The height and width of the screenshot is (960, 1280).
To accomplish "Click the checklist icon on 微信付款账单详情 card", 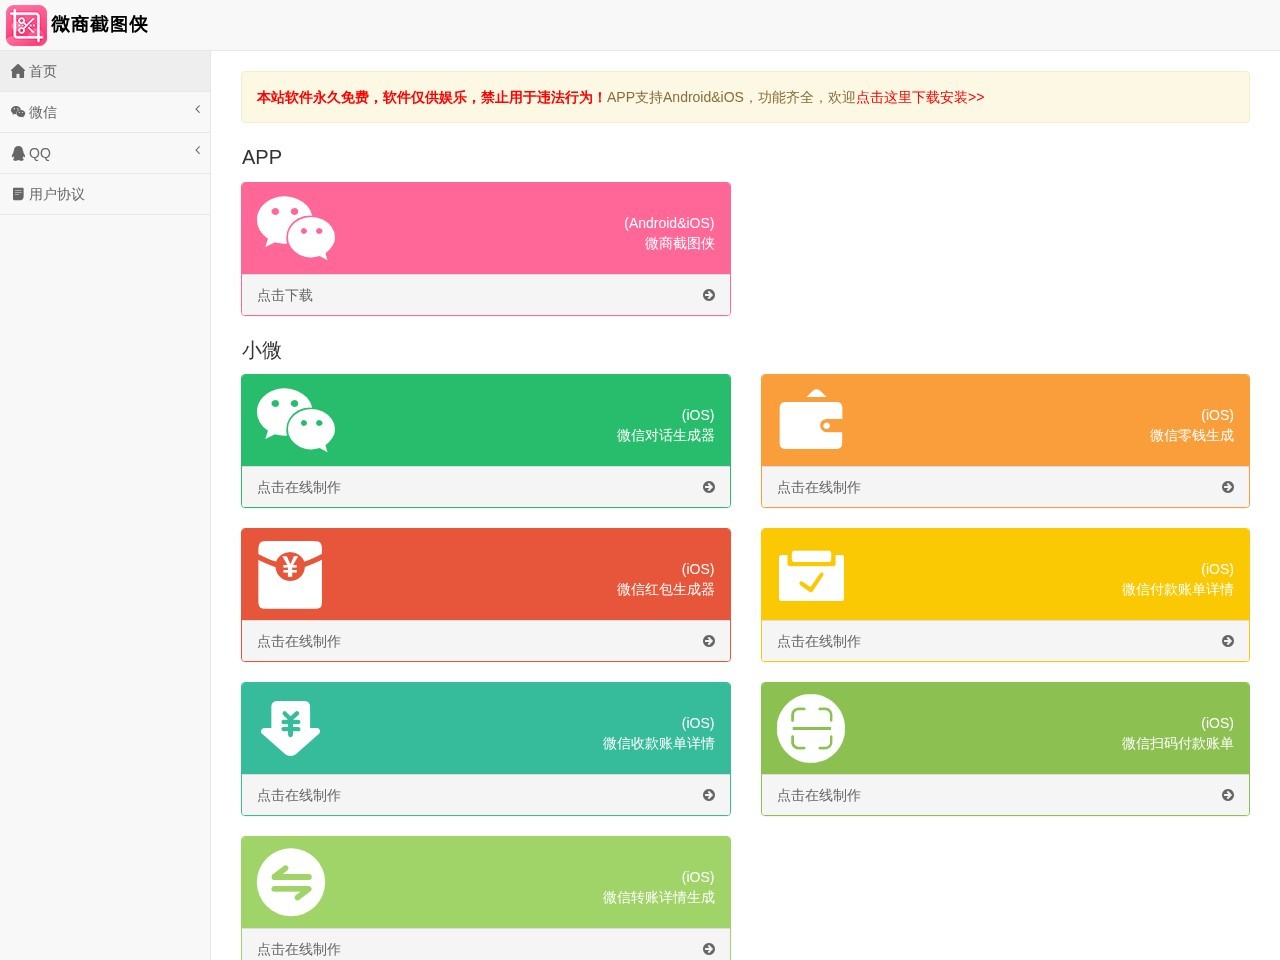I will coord(811,575).
